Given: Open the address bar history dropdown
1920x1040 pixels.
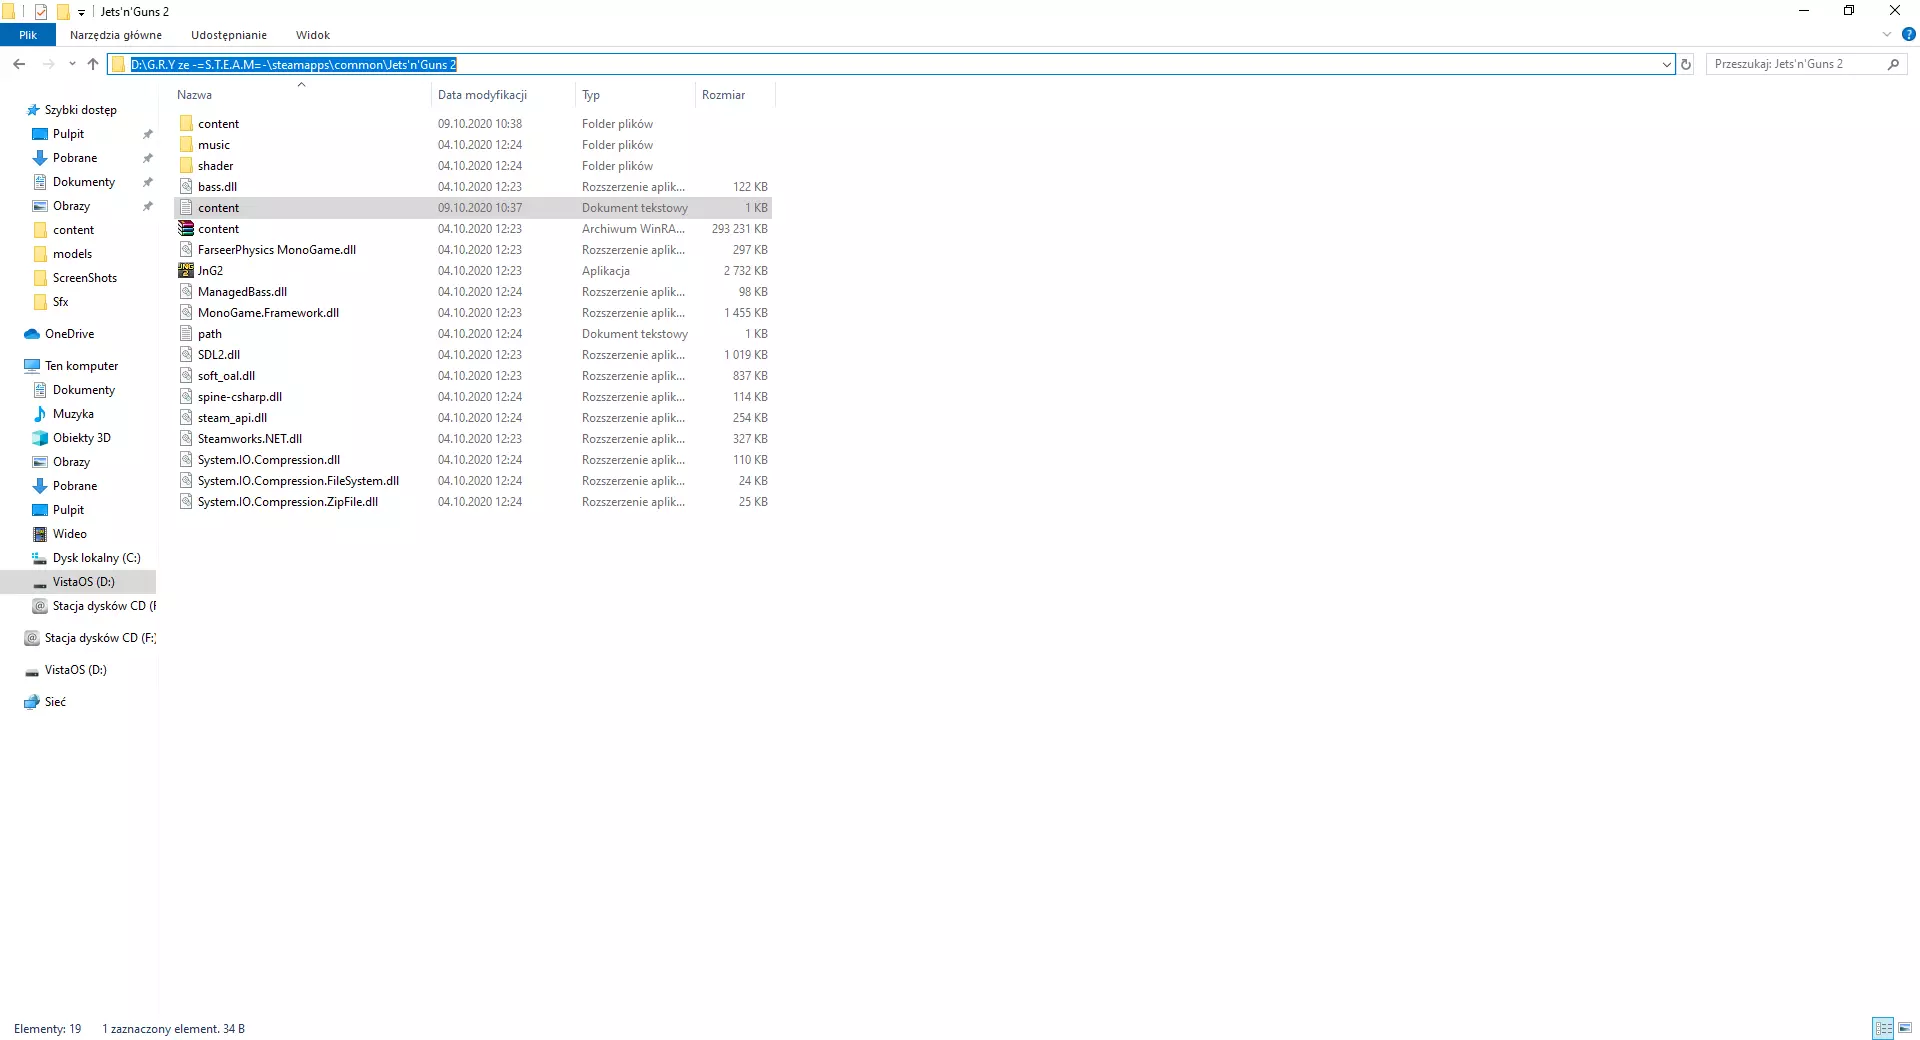Looking at the screenshot, I should tap(1666, 64).
